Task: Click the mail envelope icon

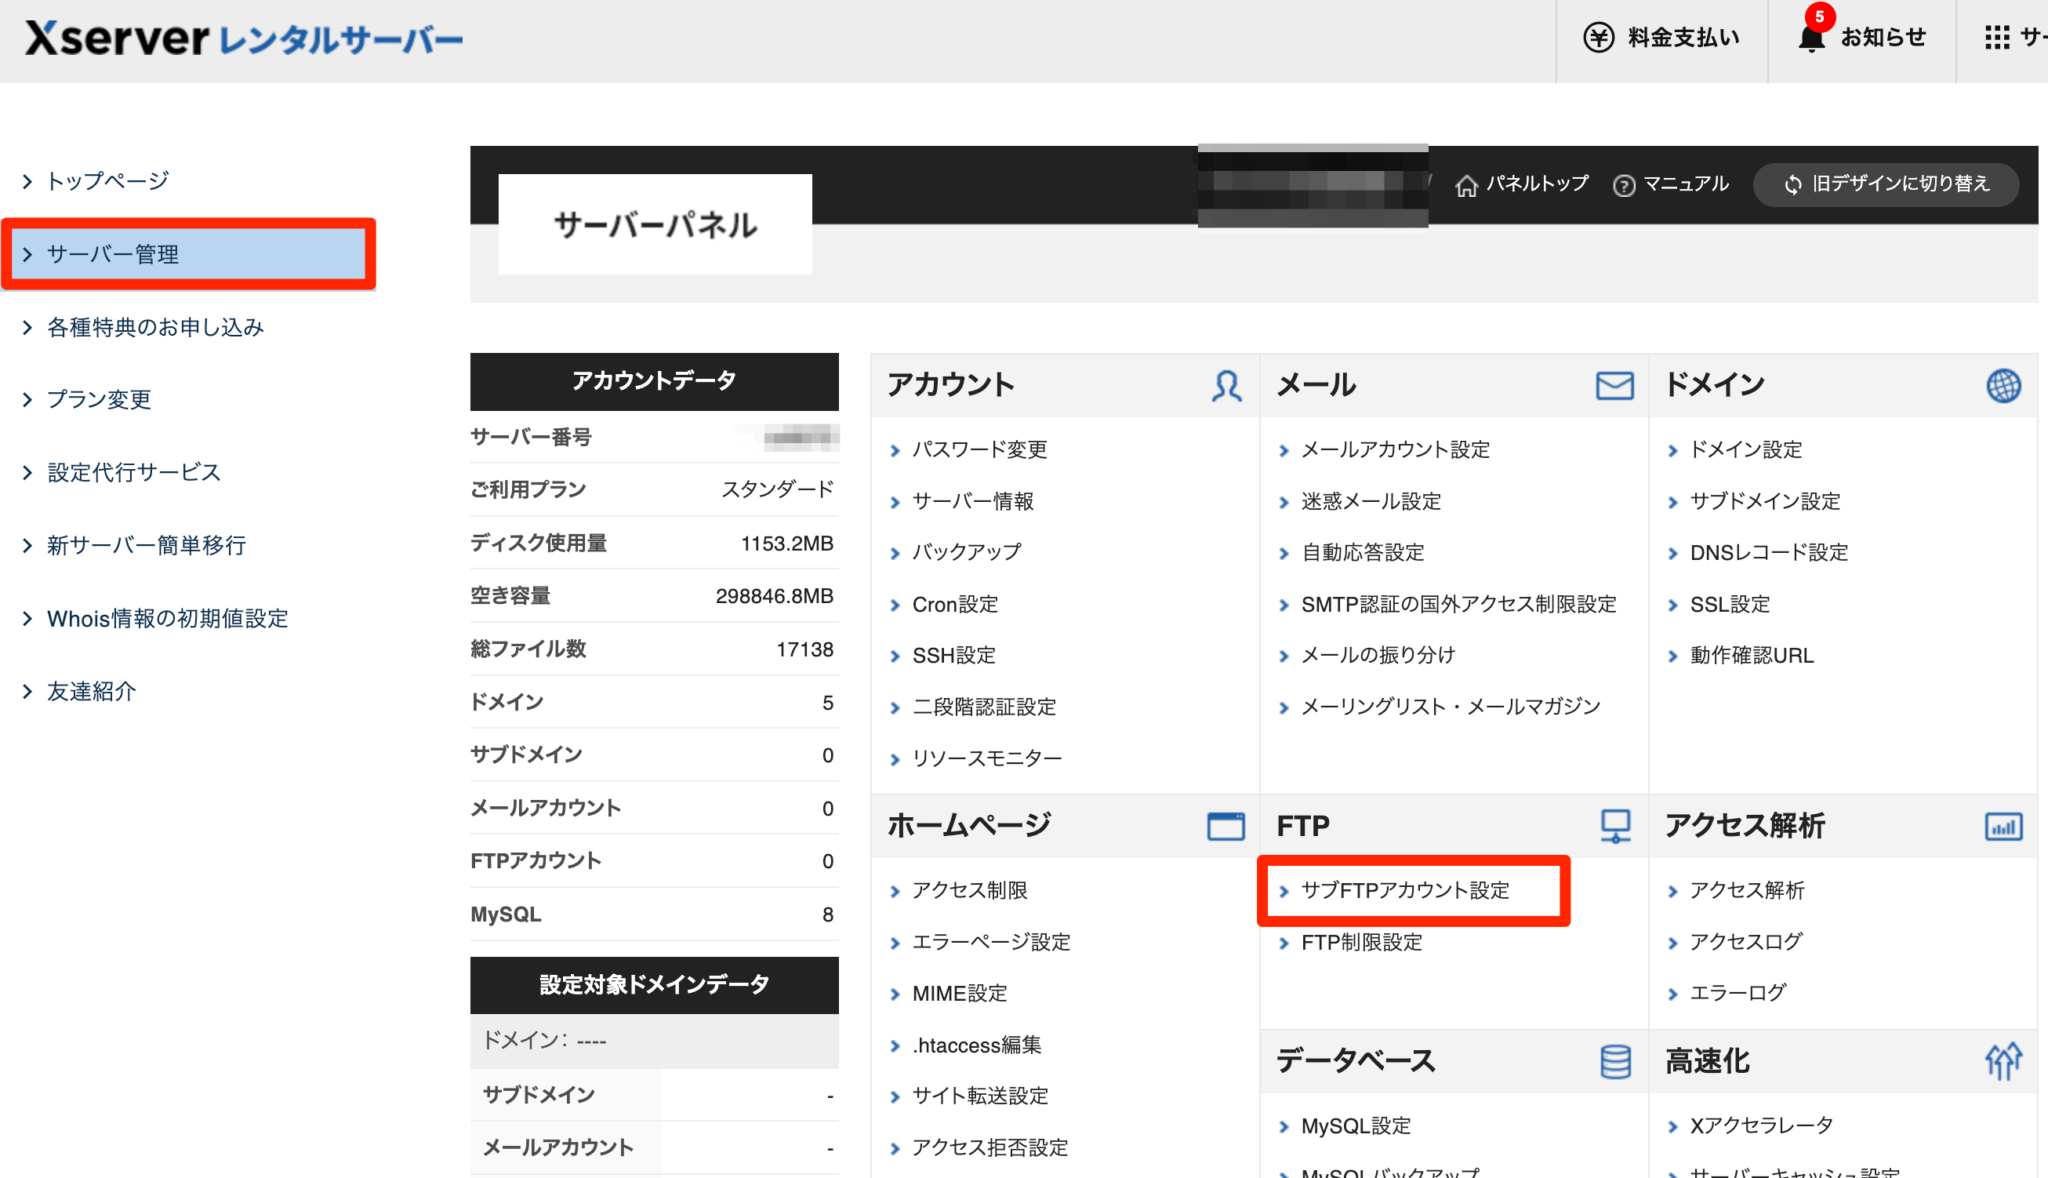Action: [1614, 386]
